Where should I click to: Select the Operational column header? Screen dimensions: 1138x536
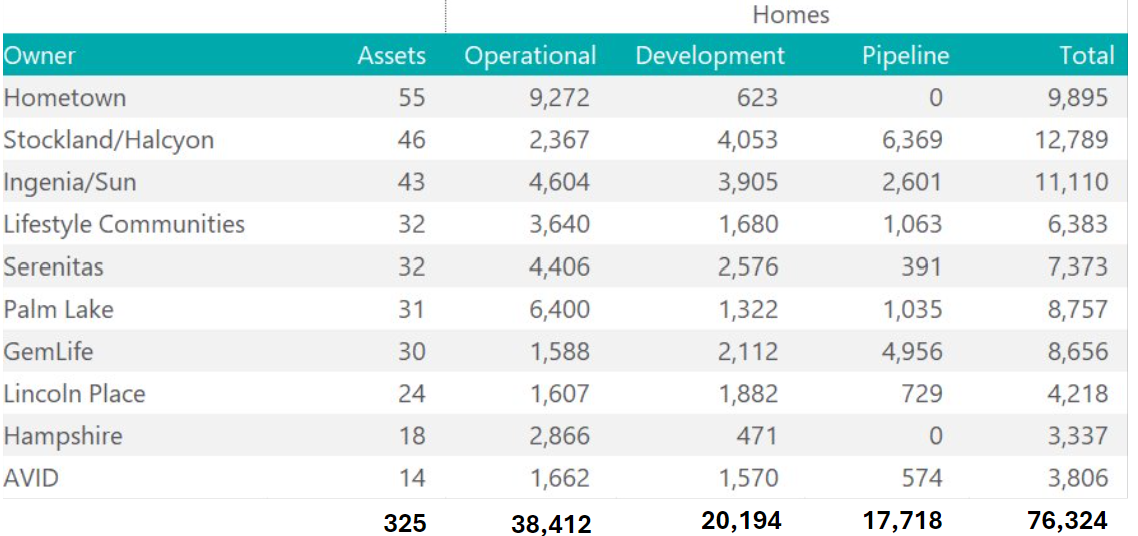point(530,56)
